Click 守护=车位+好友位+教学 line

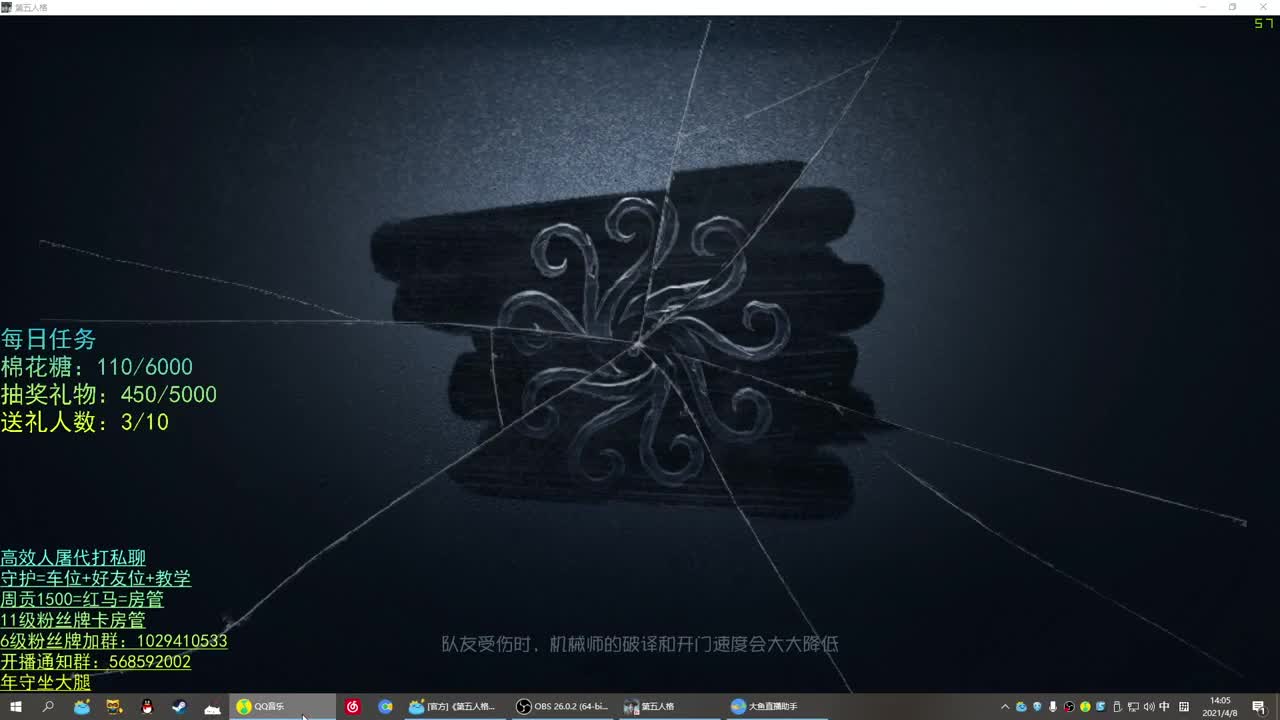[x=96, y=579]
